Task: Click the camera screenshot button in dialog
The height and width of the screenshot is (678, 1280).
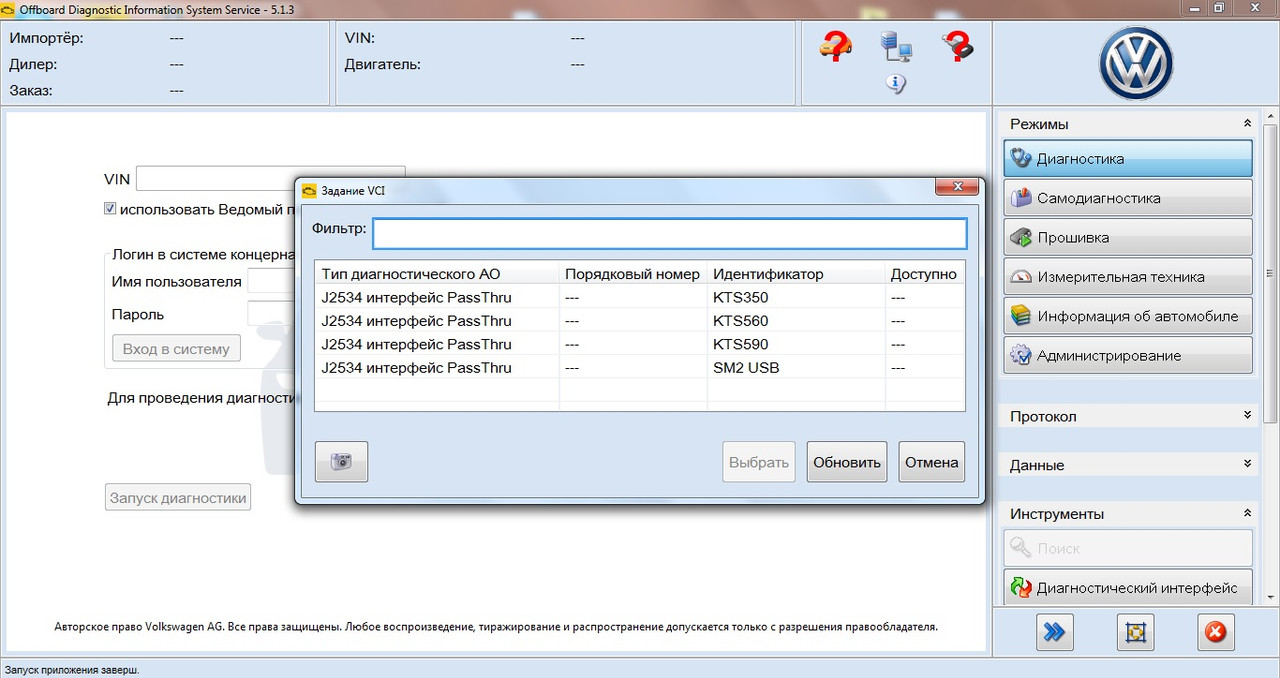Action: (x=342, y=462)
